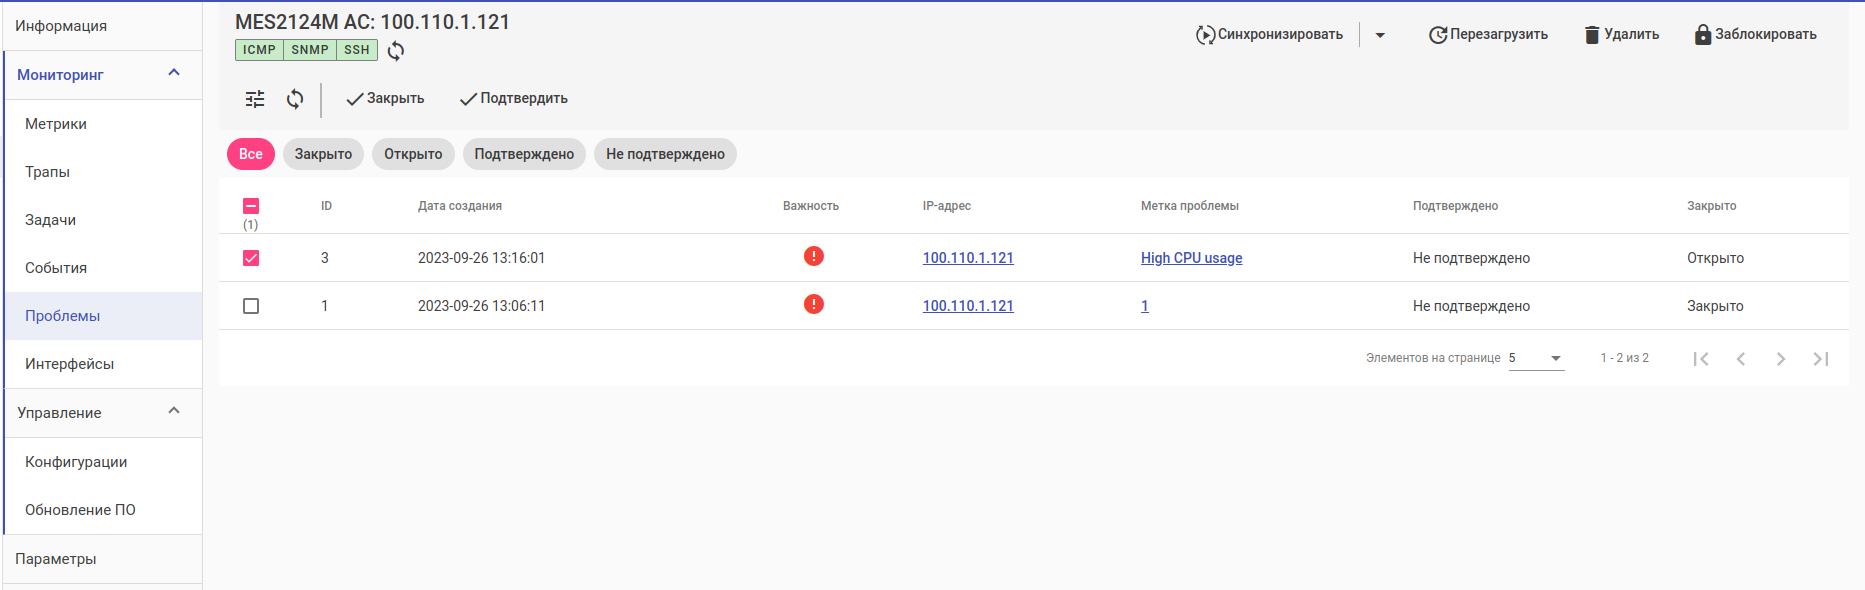Filter problems by the Открыто chip
This screenshot has height=590, width=1865.
pos(413,154)
